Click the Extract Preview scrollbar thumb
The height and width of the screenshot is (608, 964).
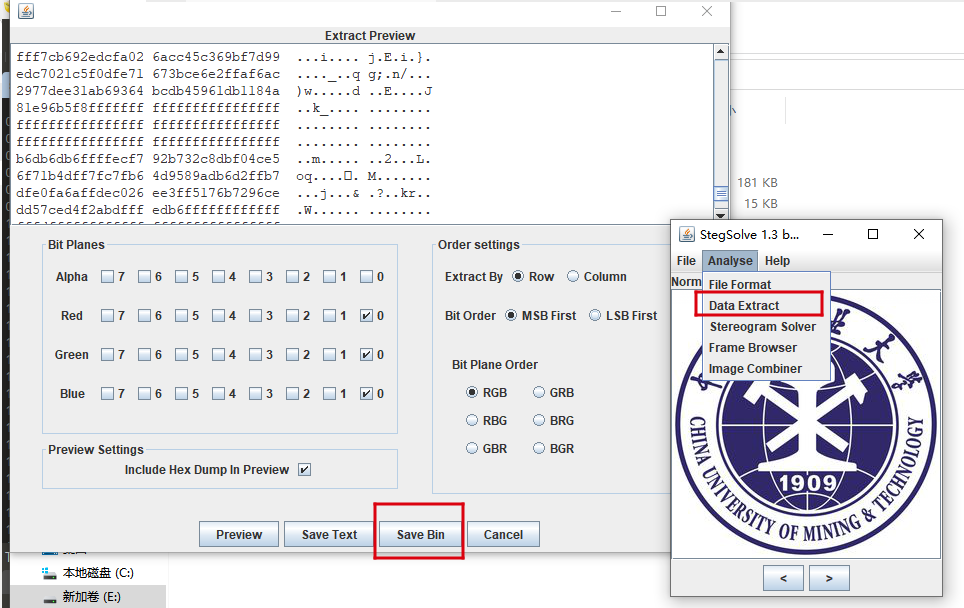[721, 194]
